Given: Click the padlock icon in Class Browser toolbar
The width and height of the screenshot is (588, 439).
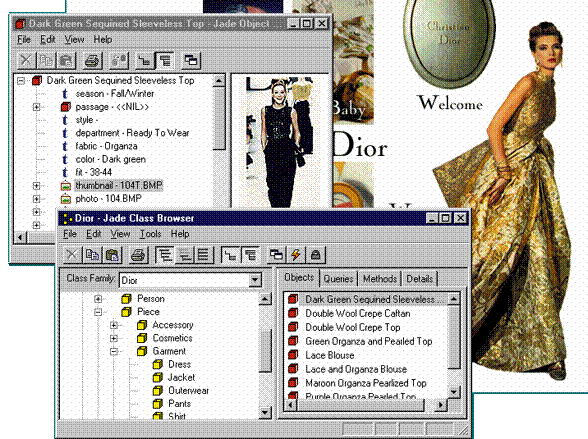Looking at the screenshot, I should click(x=316, y=255).
